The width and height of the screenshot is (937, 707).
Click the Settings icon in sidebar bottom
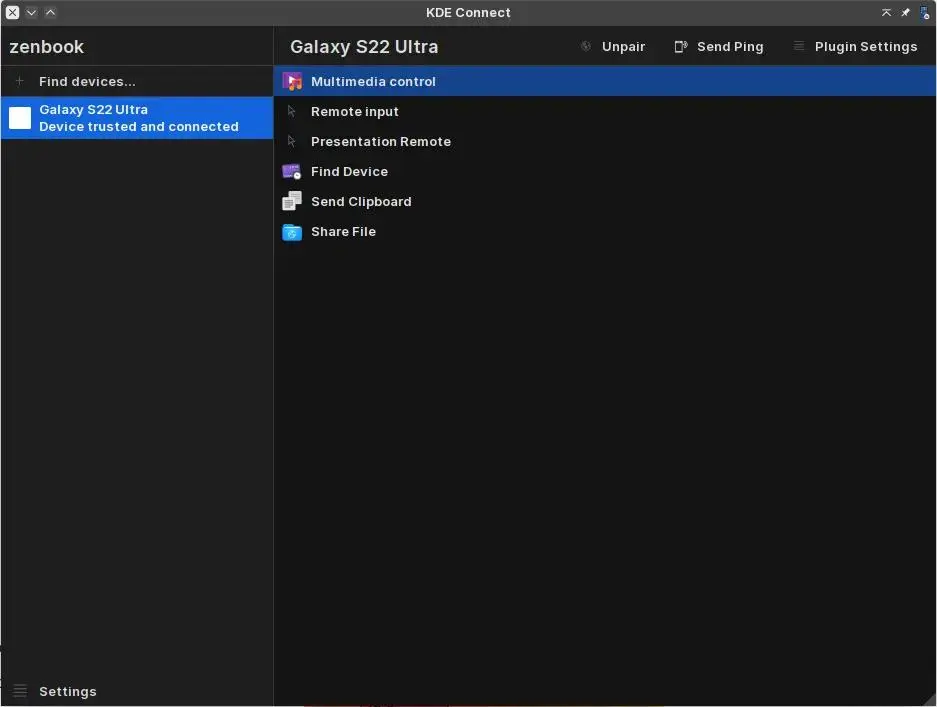click(x=20, y=691)
